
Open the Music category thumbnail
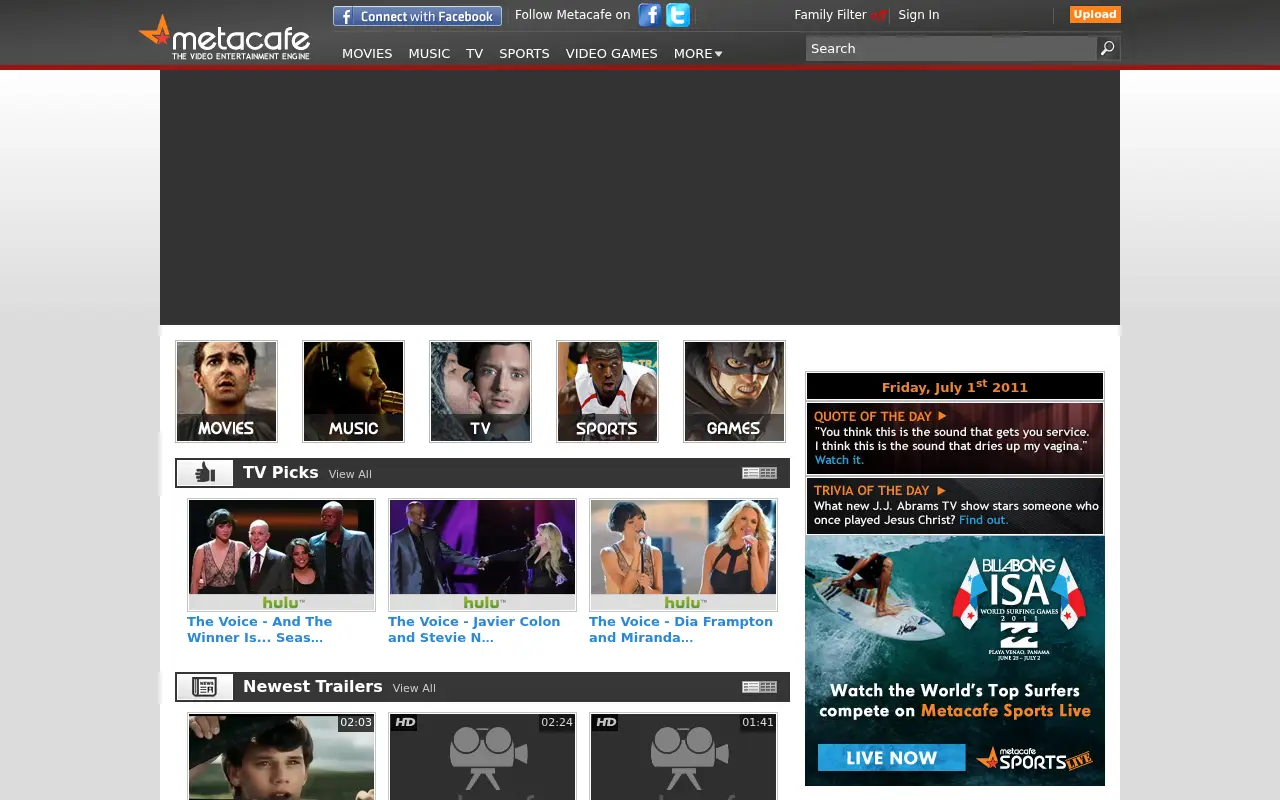point(353,391)
